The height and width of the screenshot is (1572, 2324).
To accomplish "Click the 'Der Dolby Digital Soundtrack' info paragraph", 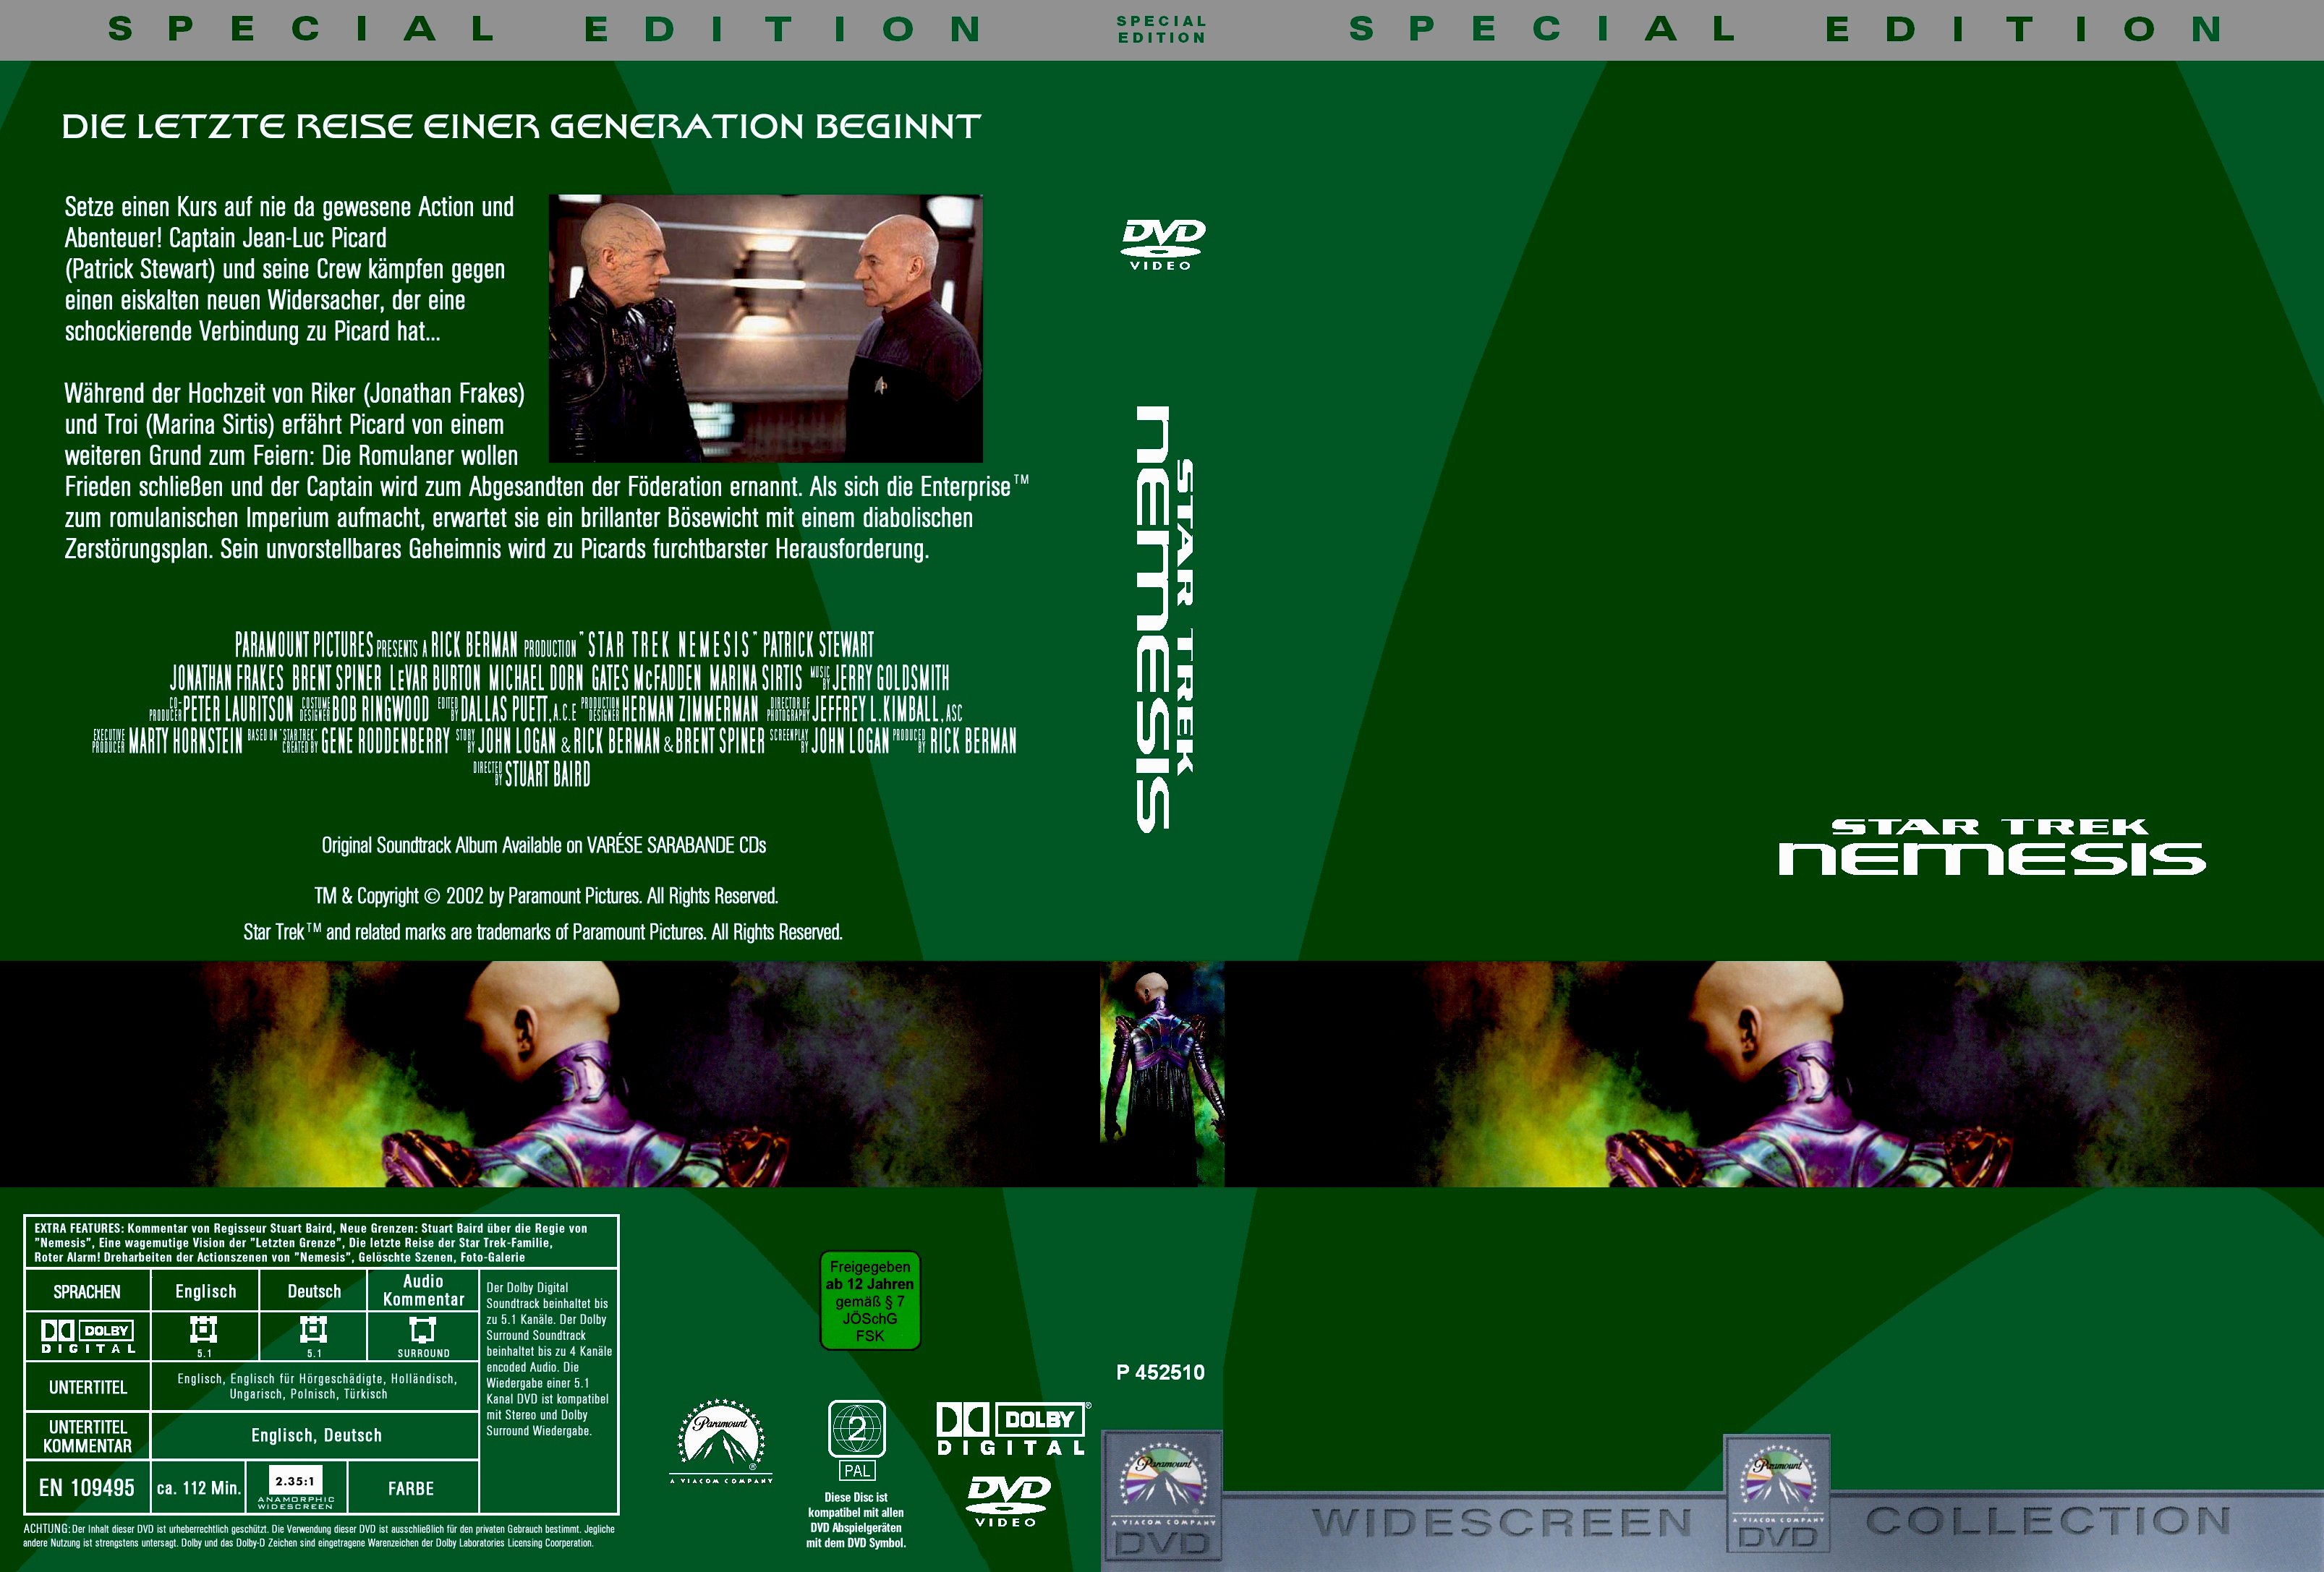I will tap(549, 1358).
